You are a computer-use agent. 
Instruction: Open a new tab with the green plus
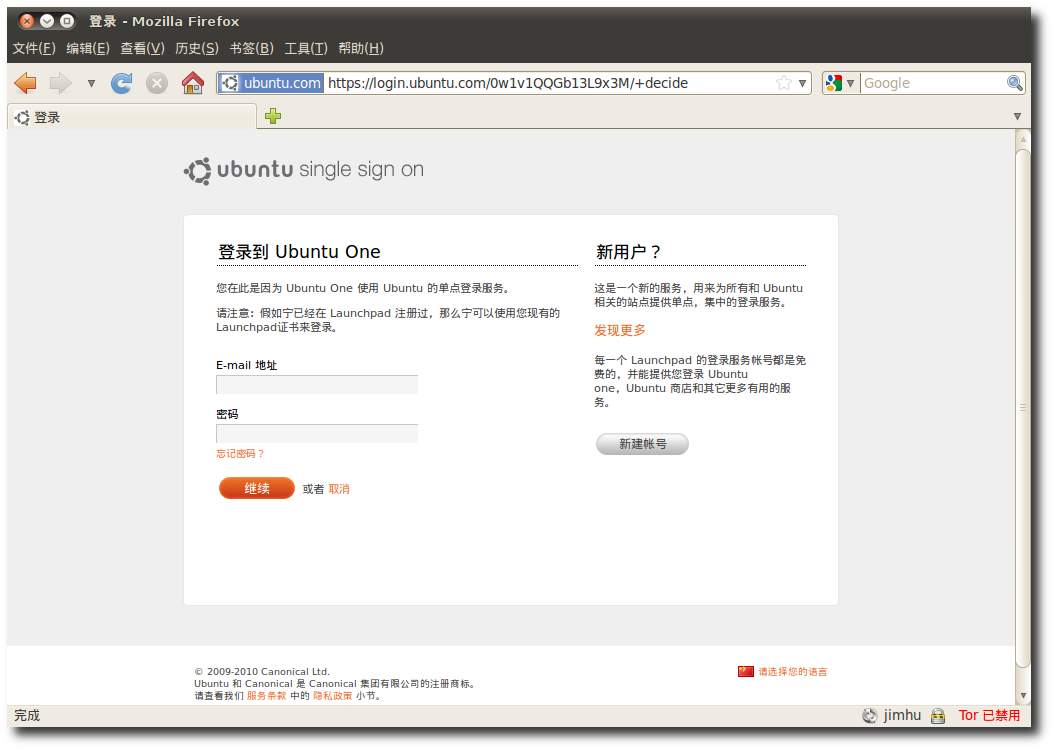[x=273, y=116]
